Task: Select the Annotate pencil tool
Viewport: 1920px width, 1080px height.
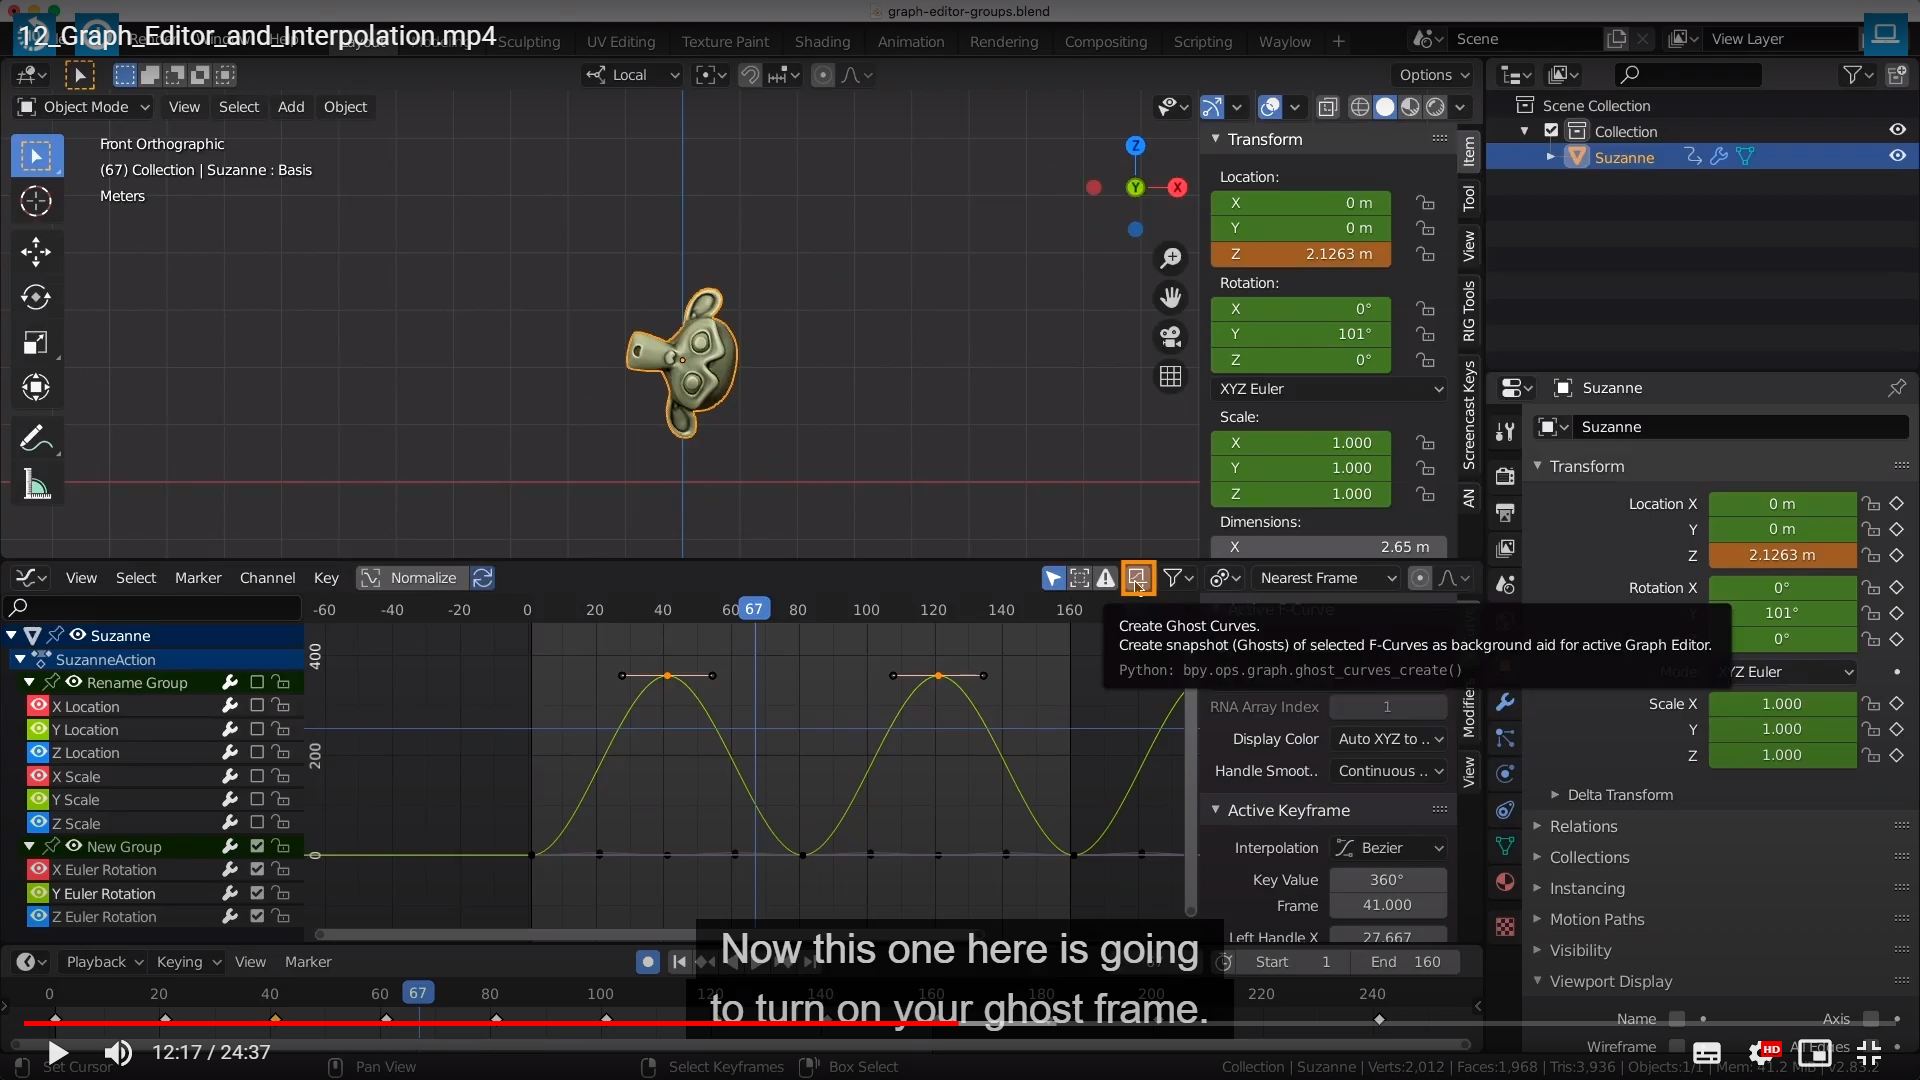Action: coord(36,438)
